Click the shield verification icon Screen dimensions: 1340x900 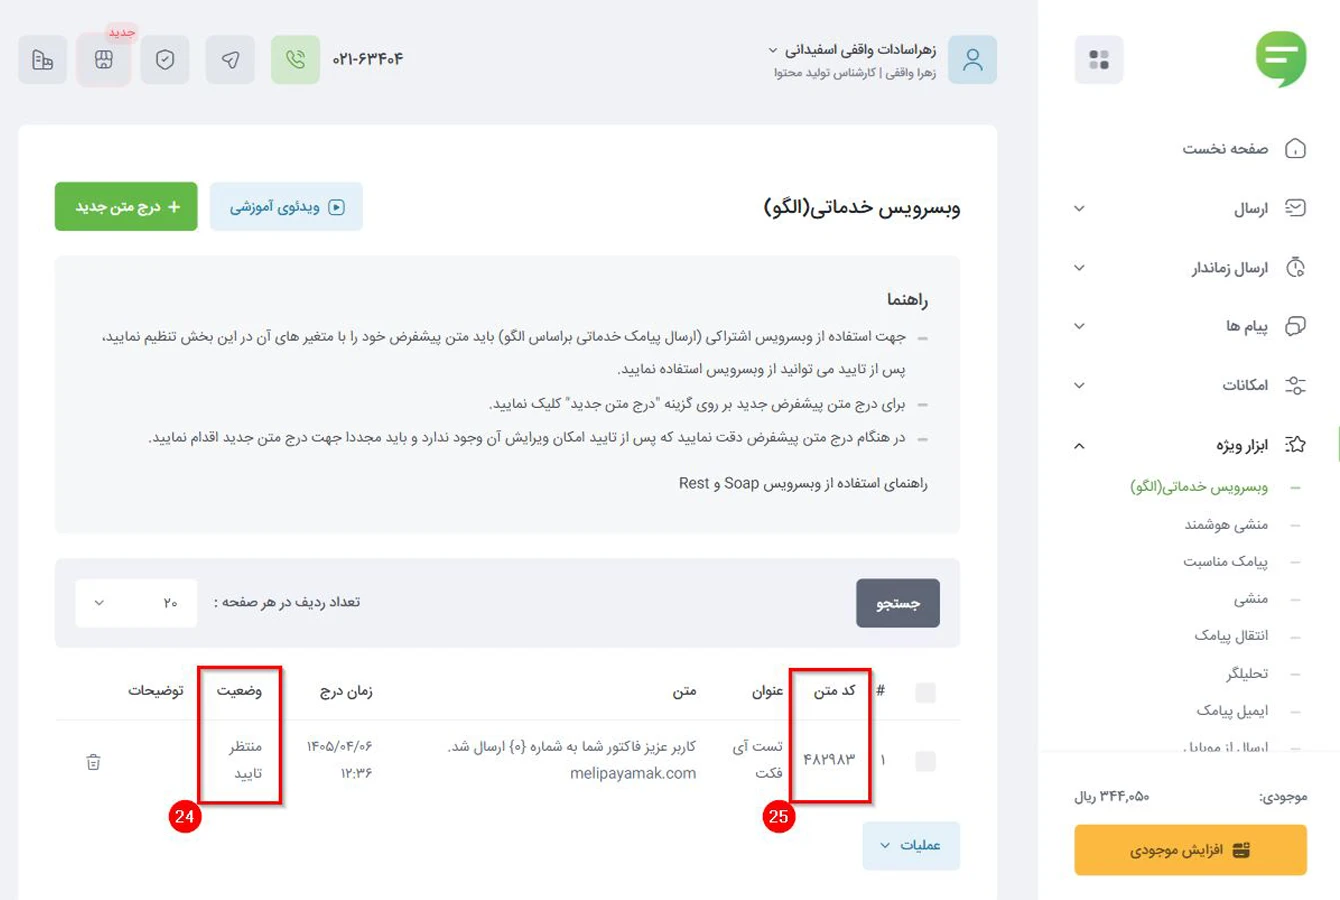click(x=165, y=60)
